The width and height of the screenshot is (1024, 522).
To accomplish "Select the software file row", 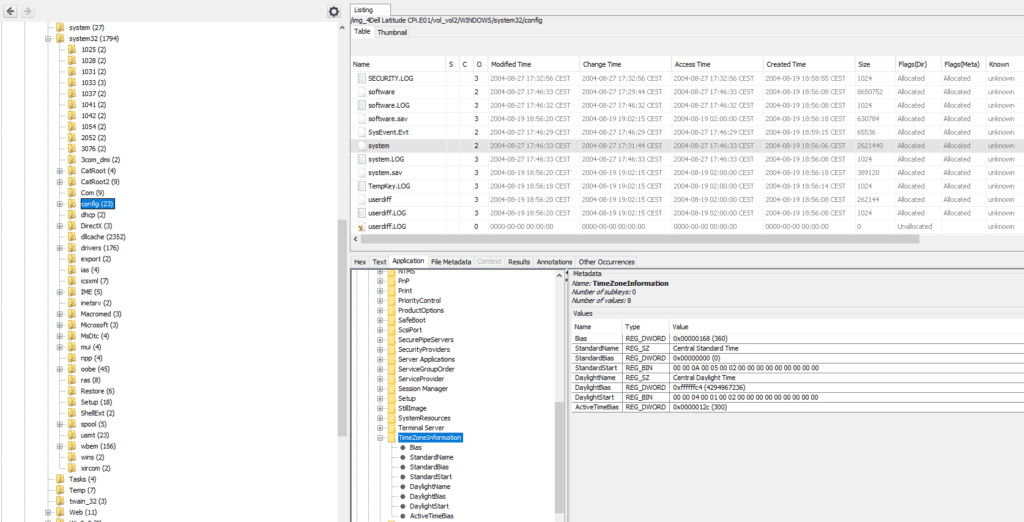I will (x=687, y=92).
